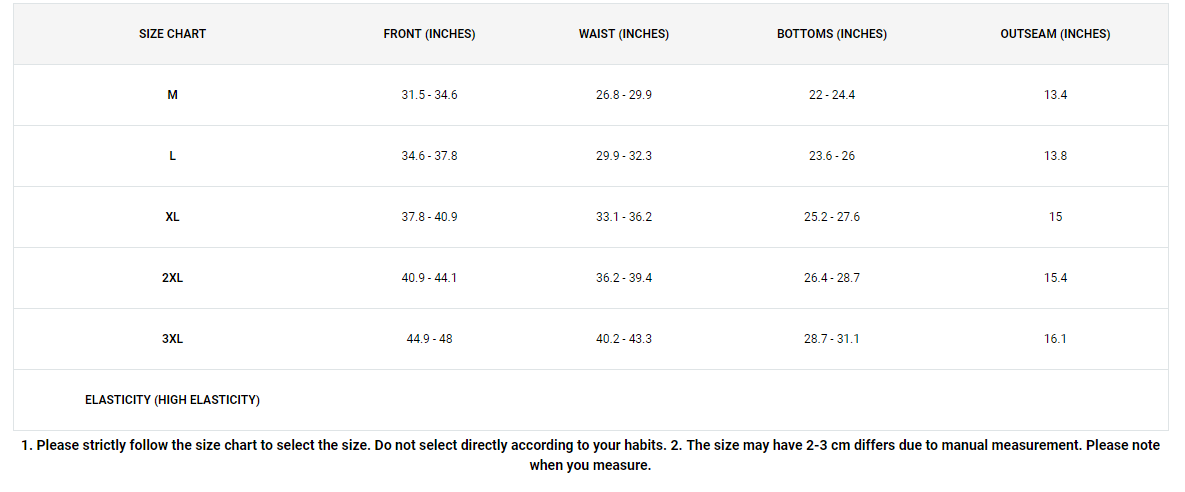Click the ELASTICITY (HIGH ELASTICITY) cell
This screenshot has width=1185, height=492.
pos(172,400)
